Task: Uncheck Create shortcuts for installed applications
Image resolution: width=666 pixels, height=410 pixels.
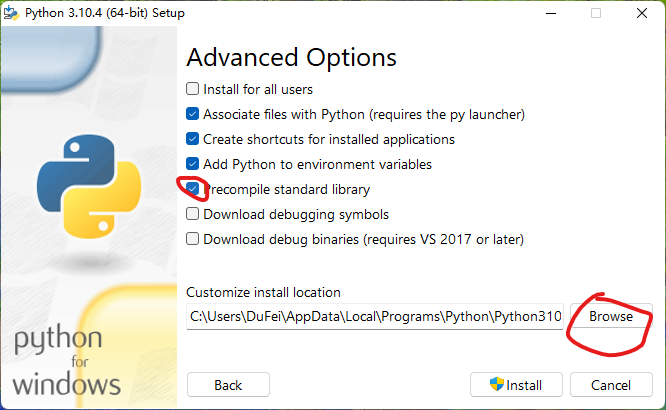Action: [192, 139]
